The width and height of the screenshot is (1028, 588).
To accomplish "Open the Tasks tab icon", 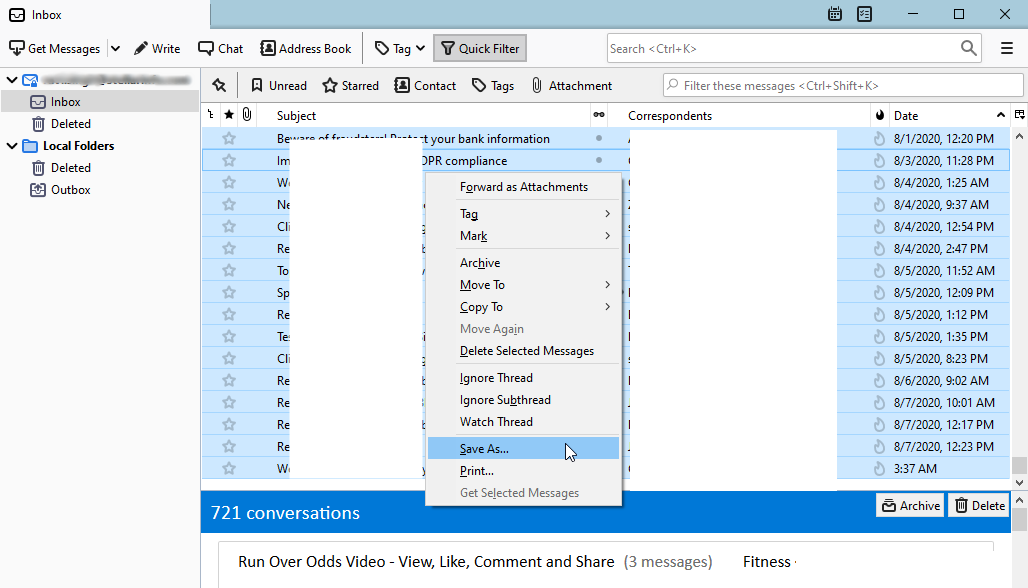I will (x=864, y=14).
